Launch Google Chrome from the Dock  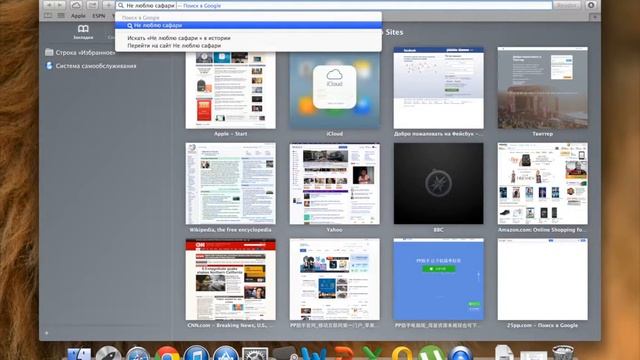click(x=167, y=353)
